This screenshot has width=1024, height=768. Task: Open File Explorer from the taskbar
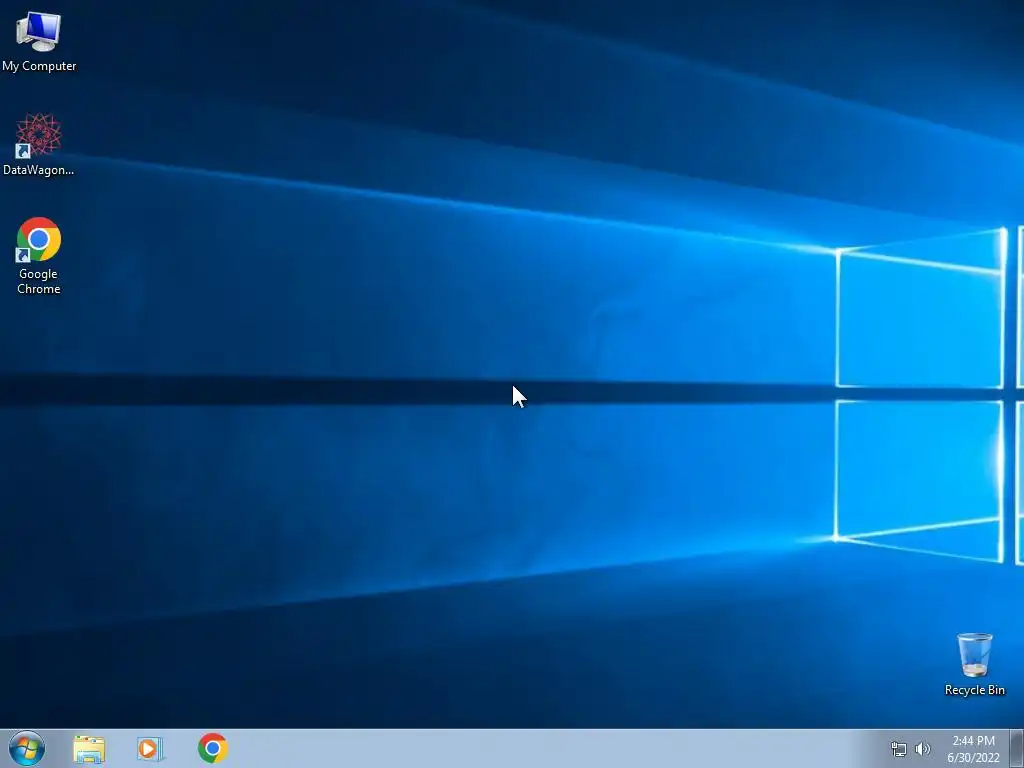click(89, 749)
